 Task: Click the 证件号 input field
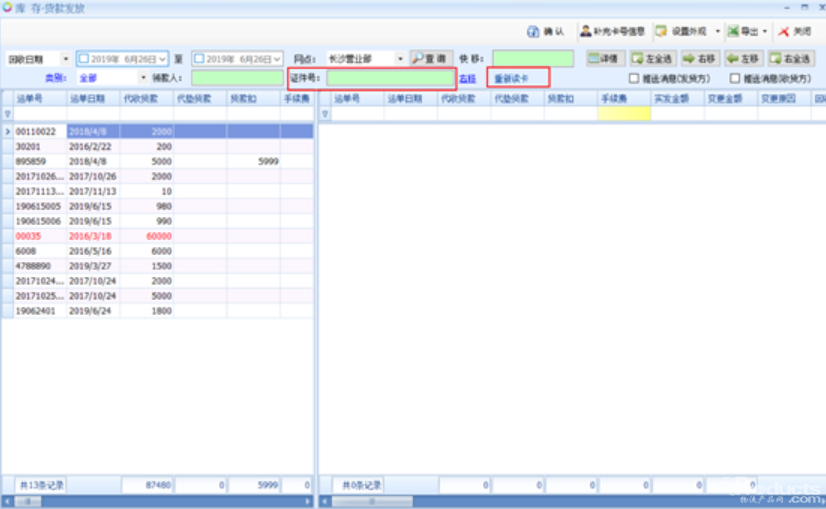point(390,78)
